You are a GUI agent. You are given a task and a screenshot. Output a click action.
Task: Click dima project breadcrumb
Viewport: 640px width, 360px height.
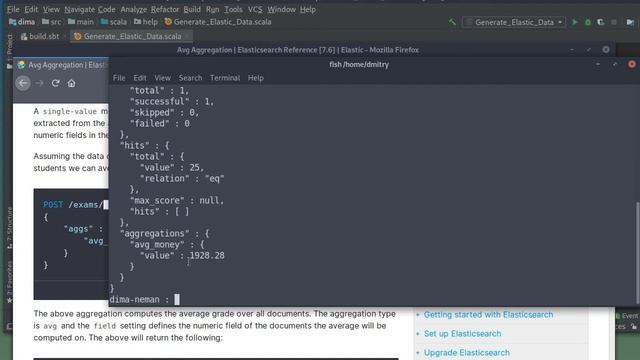coord(22,22)
